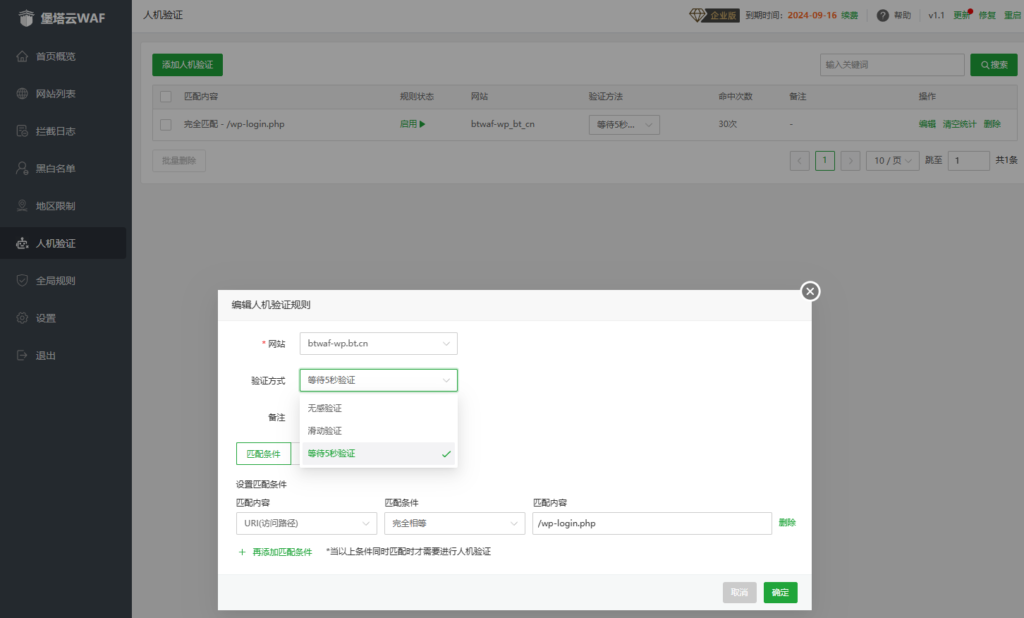The image size is (1024, 618).
Task: Open the row's 等待5秒 method dropdown
Action: [x=624, y=124]
